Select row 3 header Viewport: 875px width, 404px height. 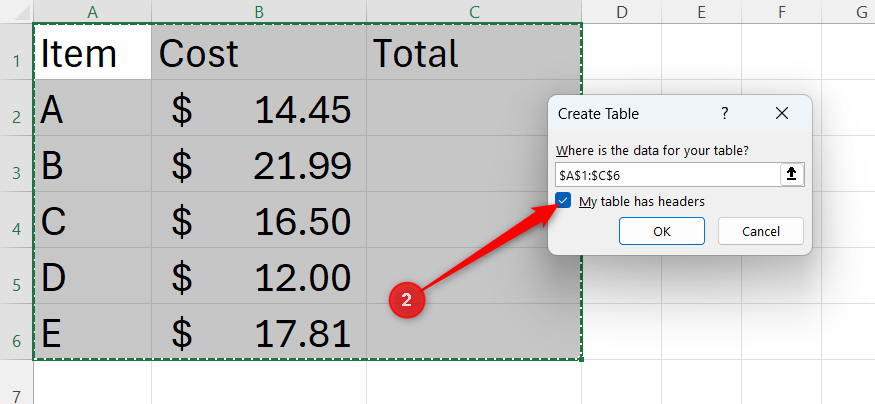(x=17, y=164)
